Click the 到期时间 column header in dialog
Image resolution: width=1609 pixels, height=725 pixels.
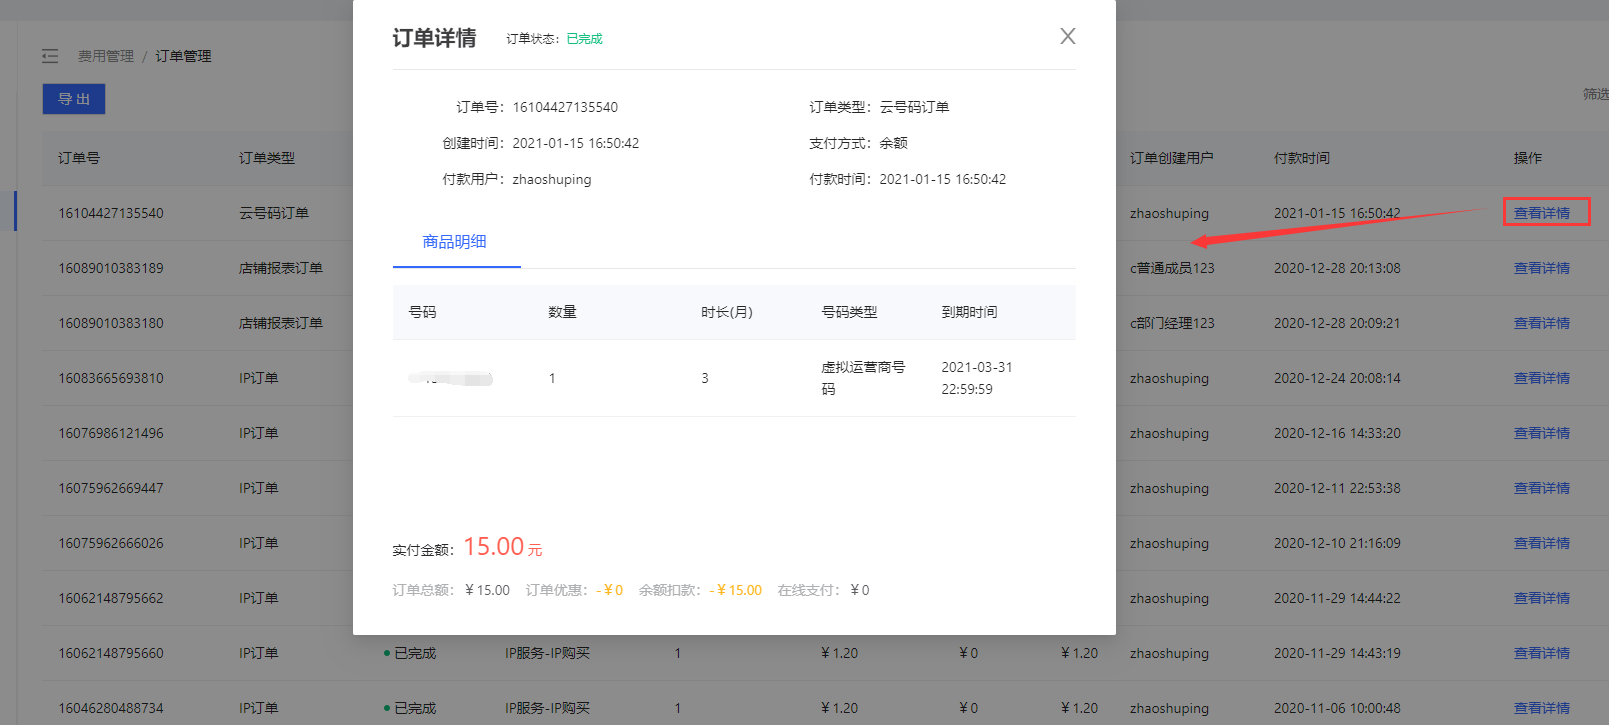pyautogui.click(x=969, y=312)
